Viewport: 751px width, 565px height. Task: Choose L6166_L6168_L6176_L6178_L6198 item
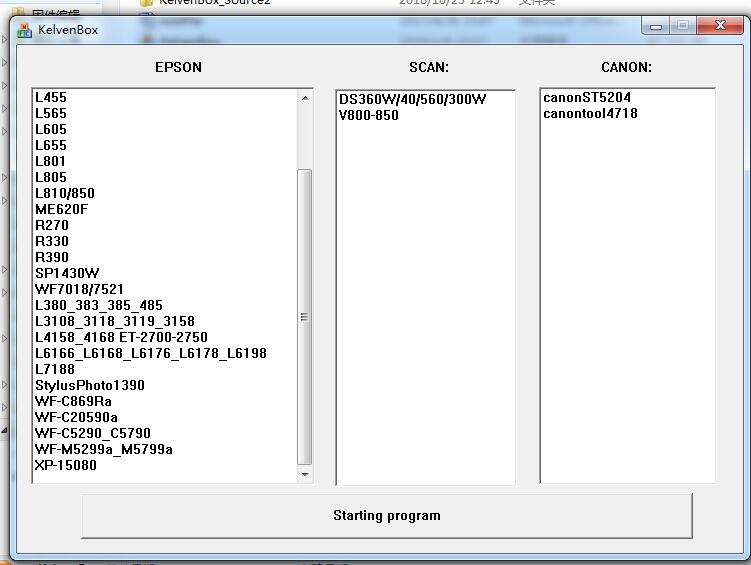[150, 353]
